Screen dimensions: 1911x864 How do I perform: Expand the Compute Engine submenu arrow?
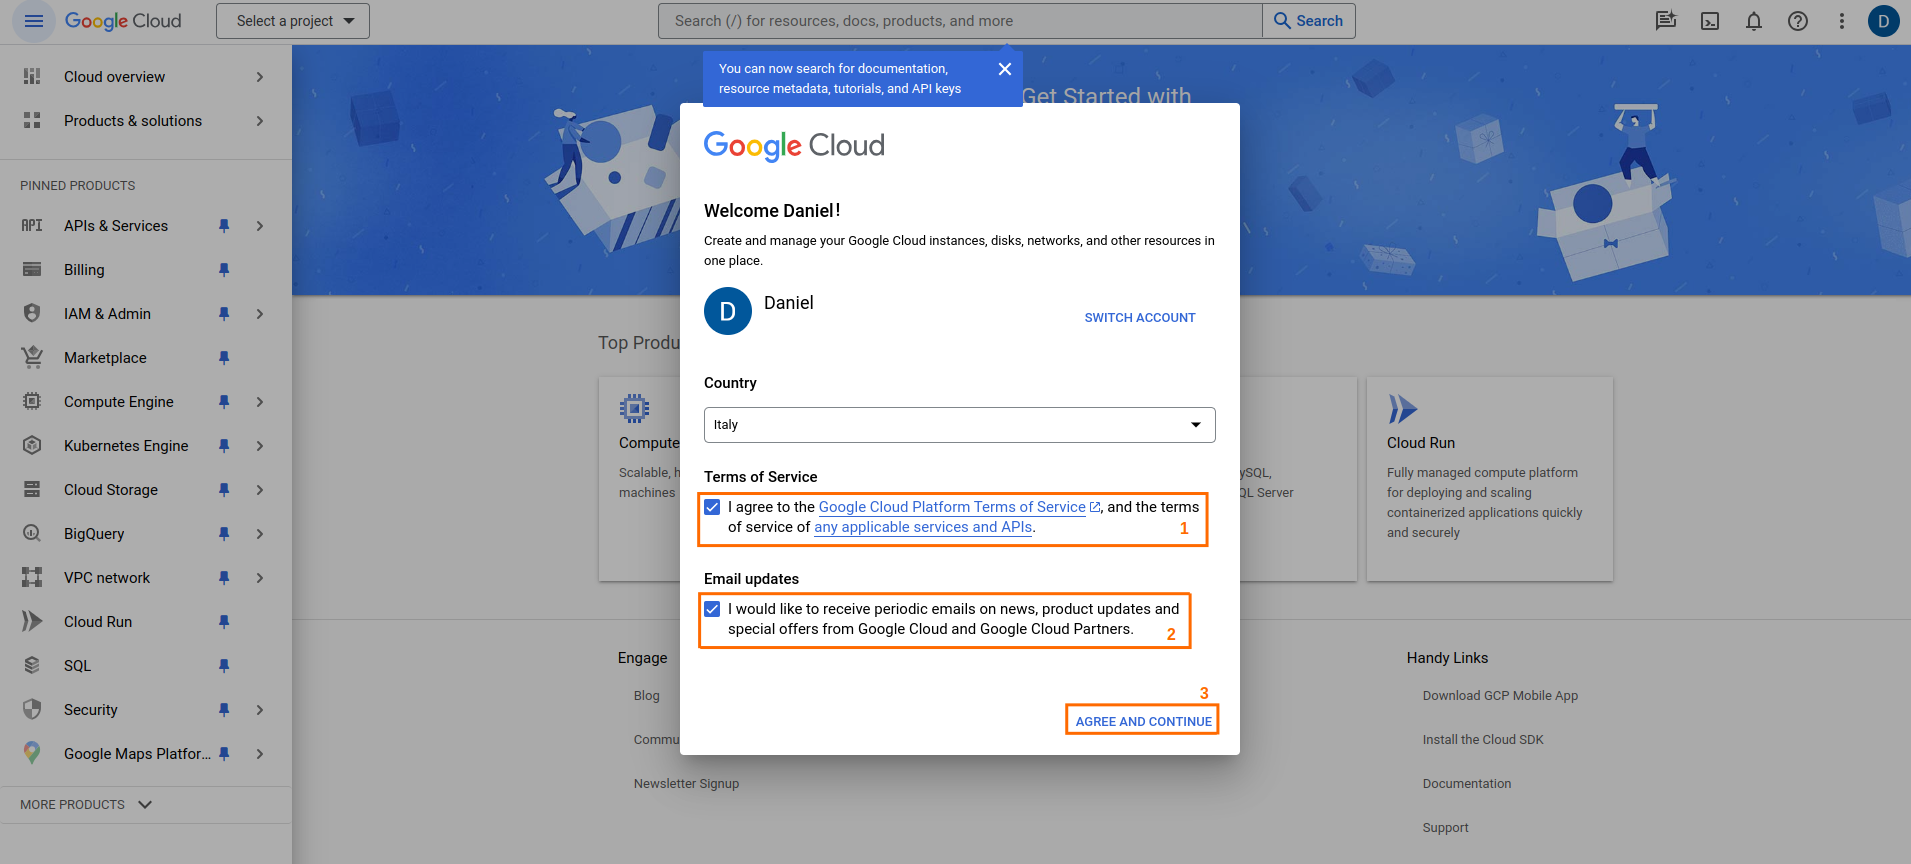click(260, 402)
